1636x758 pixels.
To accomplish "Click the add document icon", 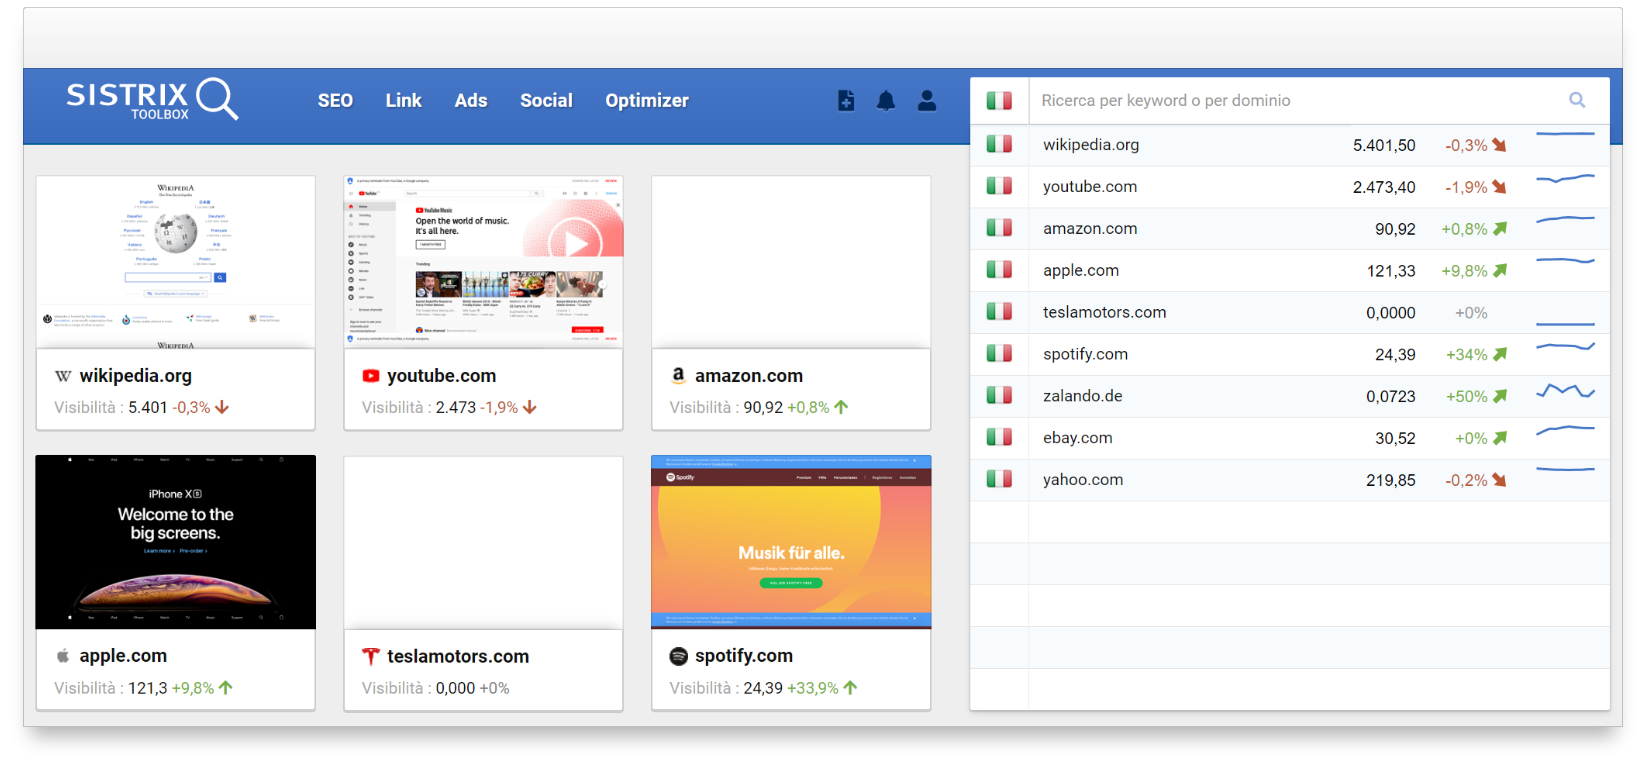I will point(846,101).
